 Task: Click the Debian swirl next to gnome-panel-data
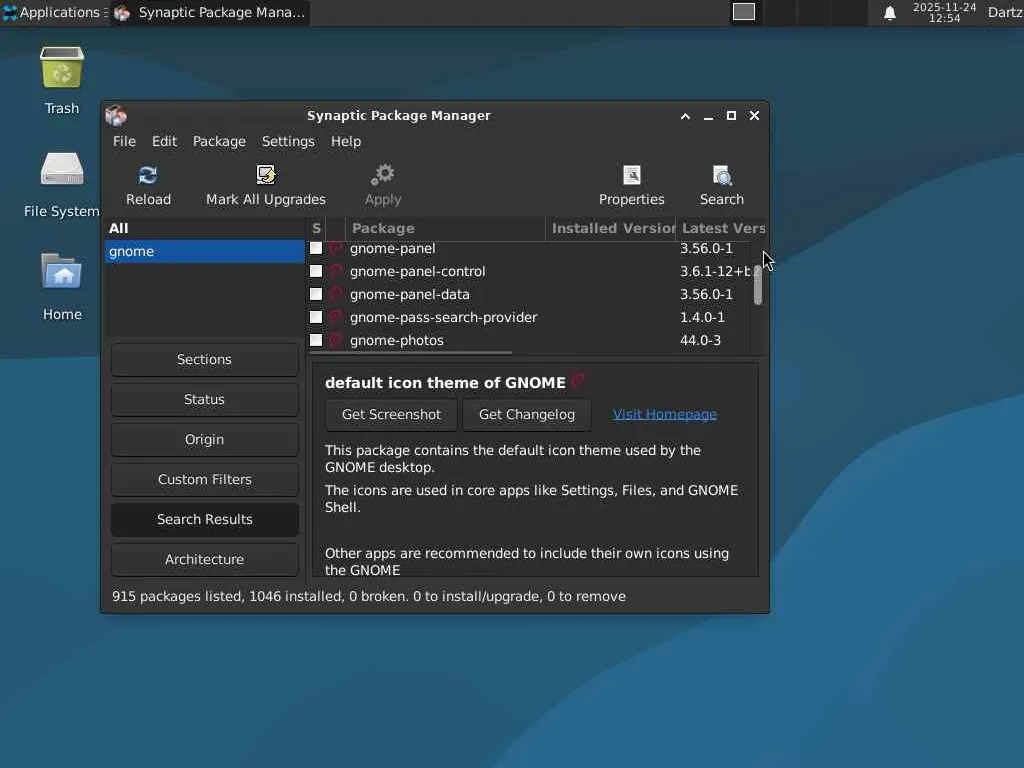[336, 294]
